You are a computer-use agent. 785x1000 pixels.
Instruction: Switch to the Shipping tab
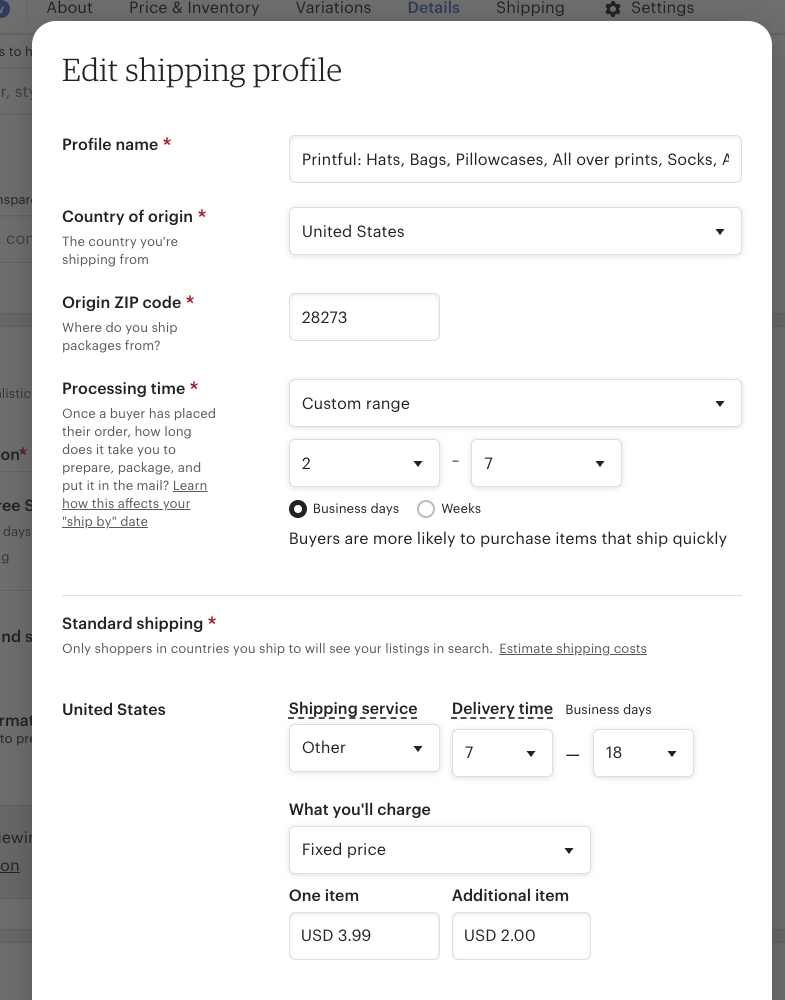[529, 8]
